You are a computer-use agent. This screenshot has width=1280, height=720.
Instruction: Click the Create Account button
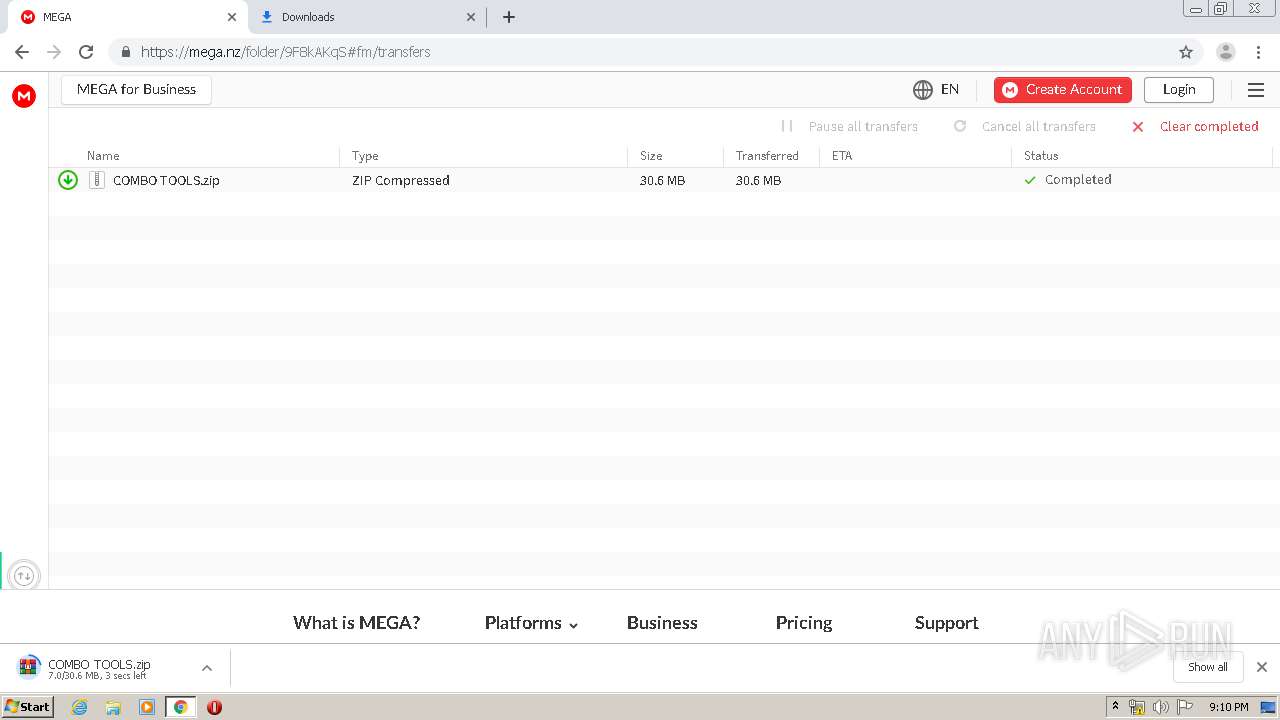click(x=1063, y=90)
